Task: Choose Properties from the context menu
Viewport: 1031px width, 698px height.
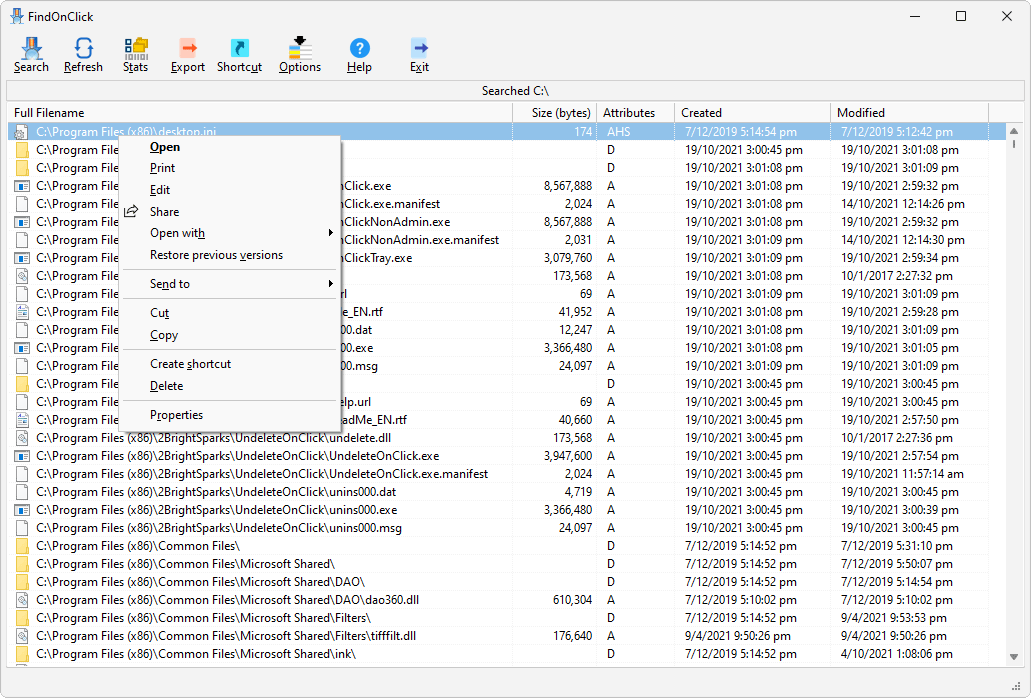Action: pos(176,415)
